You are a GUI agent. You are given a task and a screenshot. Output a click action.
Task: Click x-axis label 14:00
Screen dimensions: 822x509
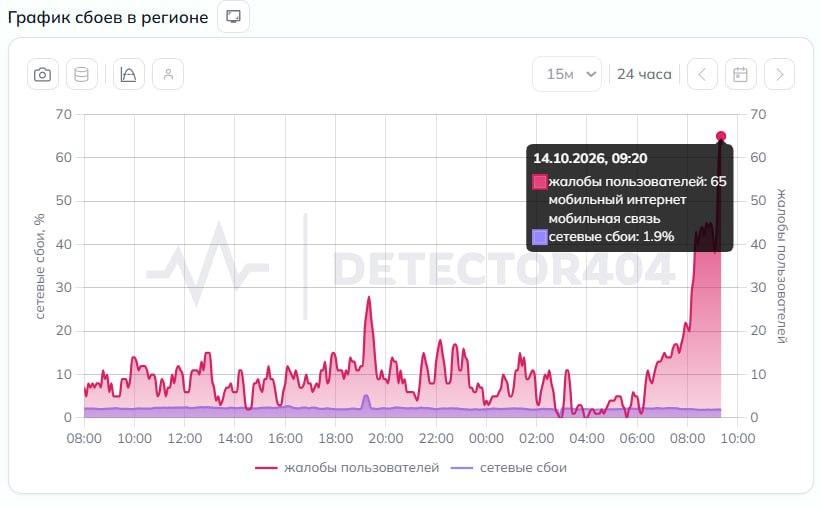235,438
